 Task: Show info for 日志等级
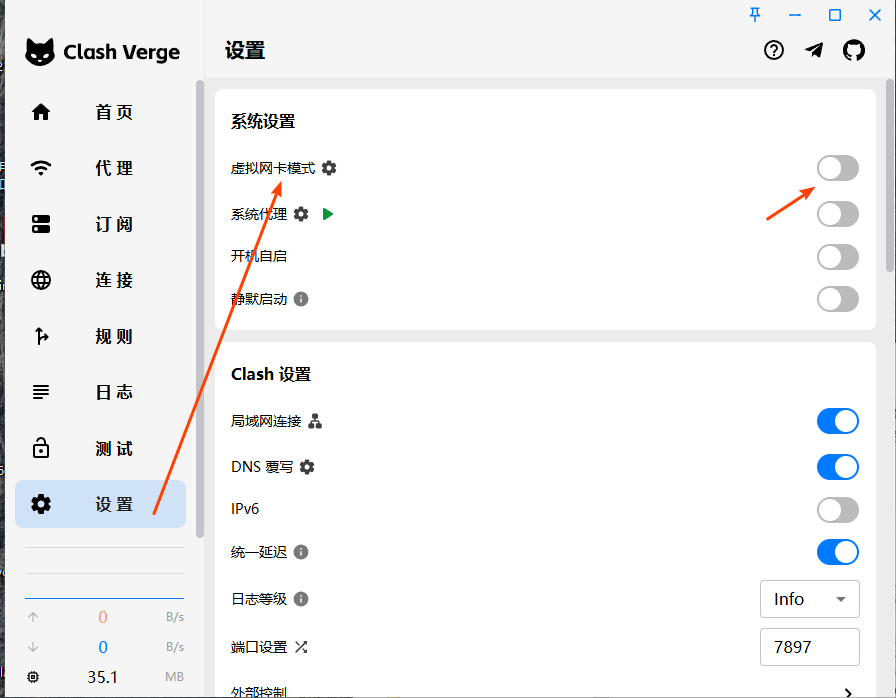[x=301, y=599]
